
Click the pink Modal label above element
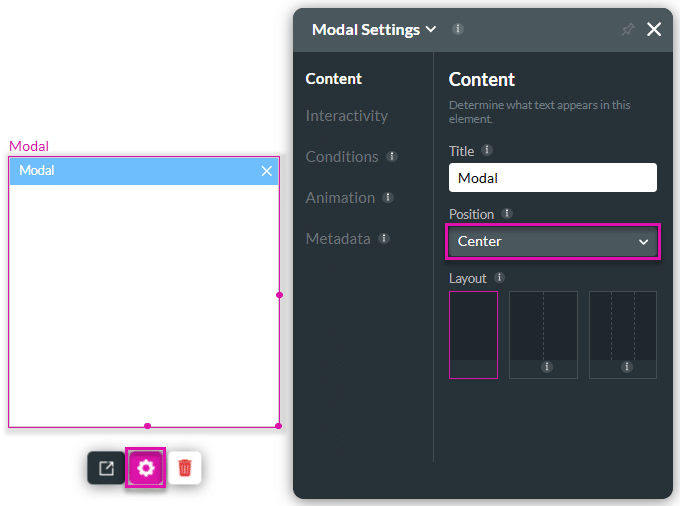pos(29,146)
